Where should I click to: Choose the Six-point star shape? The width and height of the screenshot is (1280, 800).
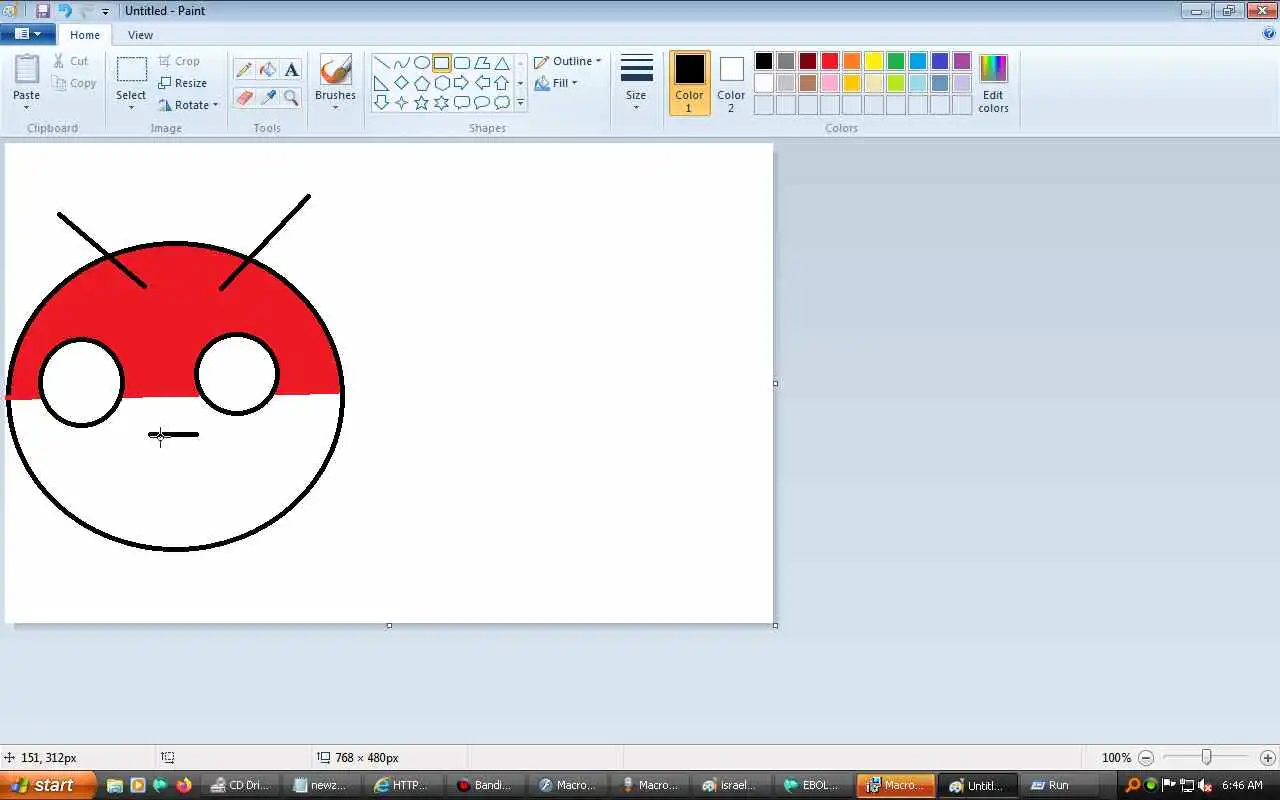coord(441,102)
